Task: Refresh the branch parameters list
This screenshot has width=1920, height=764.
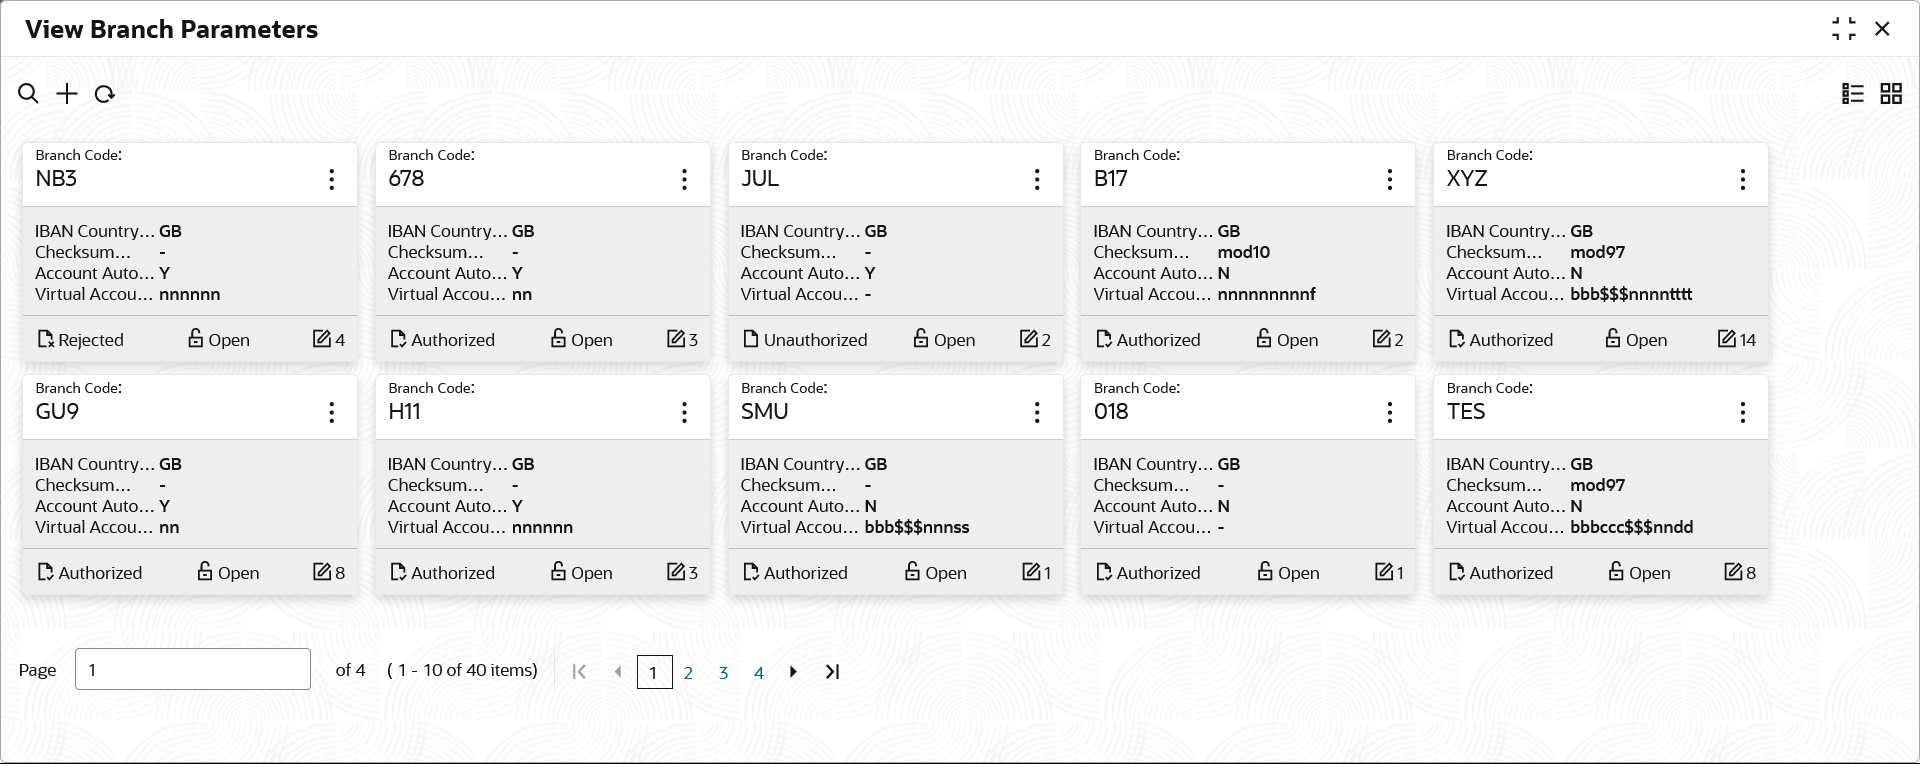Action: pyautogui.click(x=105, y=94)
